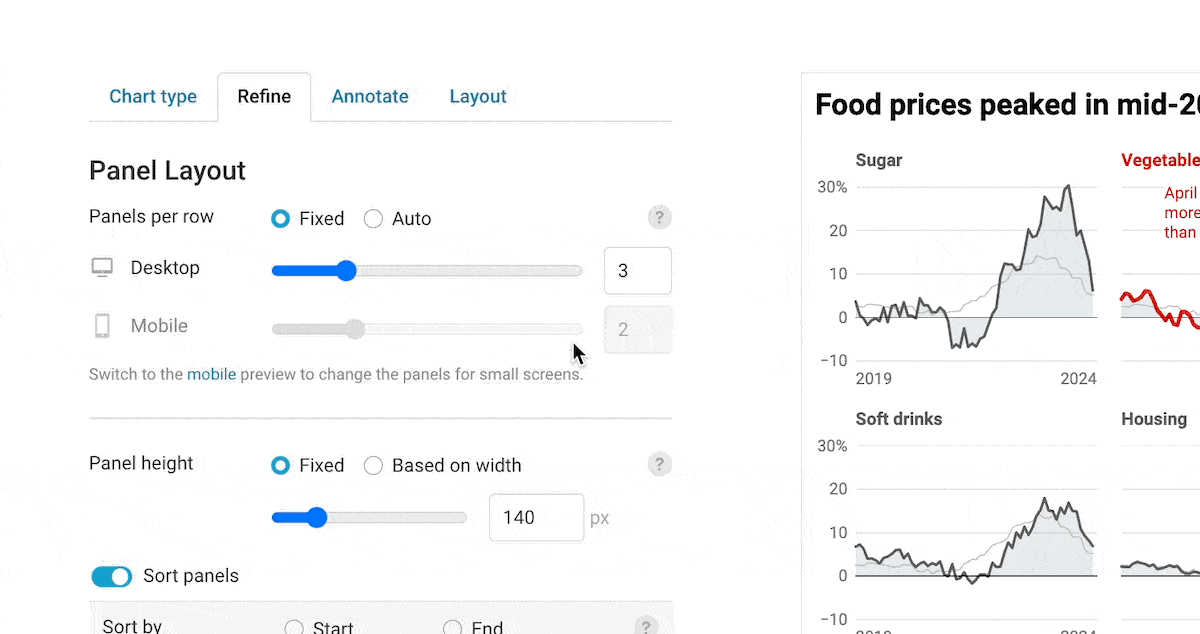Image resolution: width=1200 pixels, height=634 pixels.
Task: Toggle the Sort panels switch
Action: tap(112, 576)
